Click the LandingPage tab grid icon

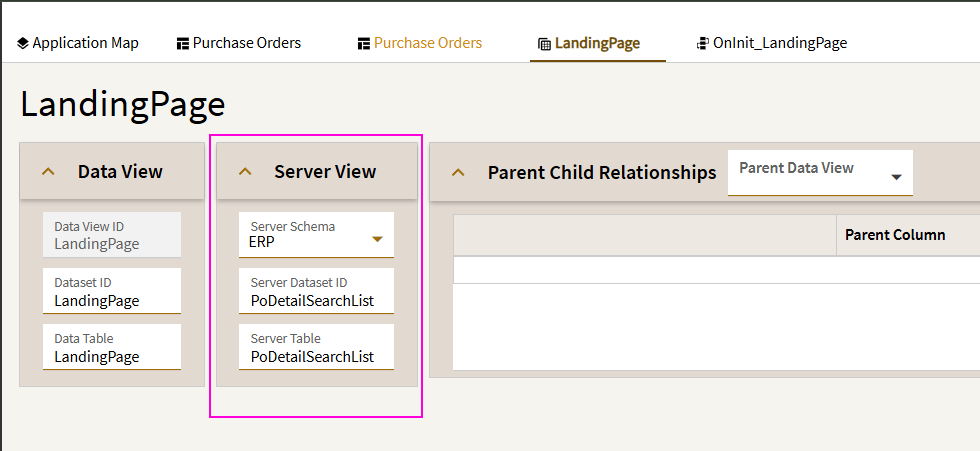pyautogui.click(x=544, y=44)
